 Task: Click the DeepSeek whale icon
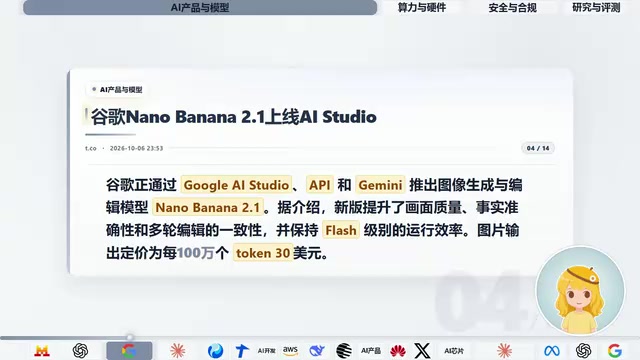tap(317, 351)
